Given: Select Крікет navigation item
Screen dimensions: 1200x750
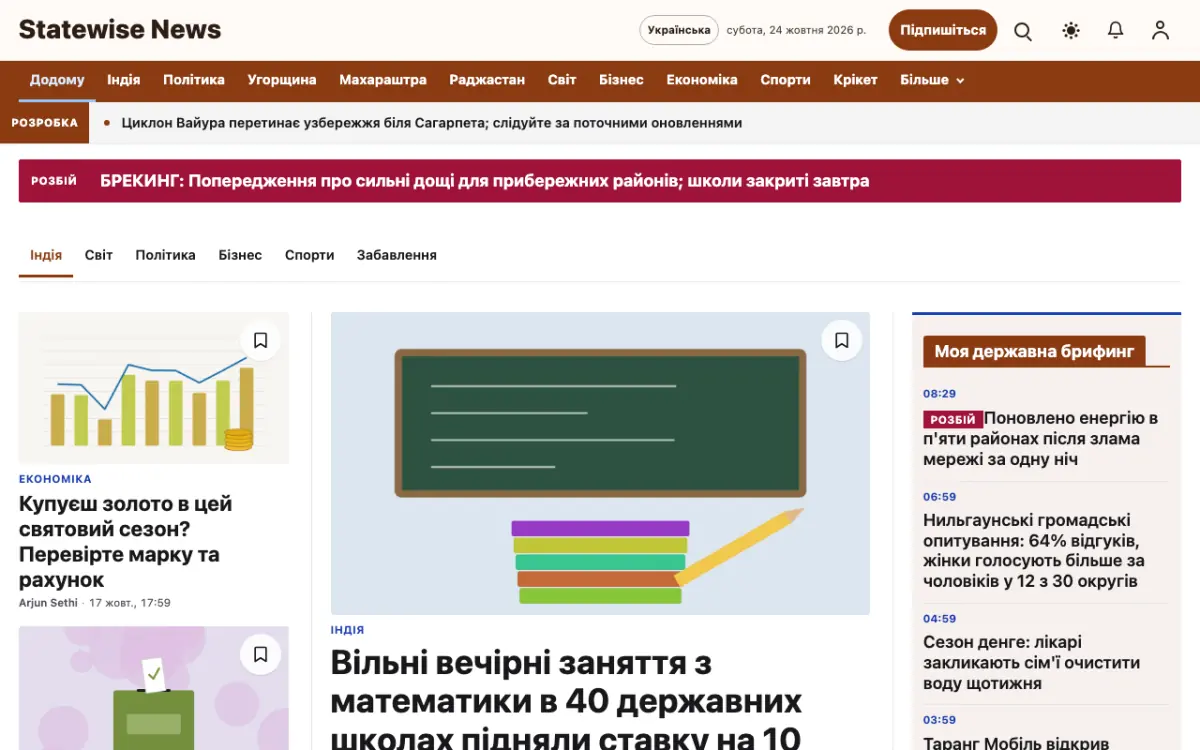Looking at the screenshot, I should click(855, 80).
